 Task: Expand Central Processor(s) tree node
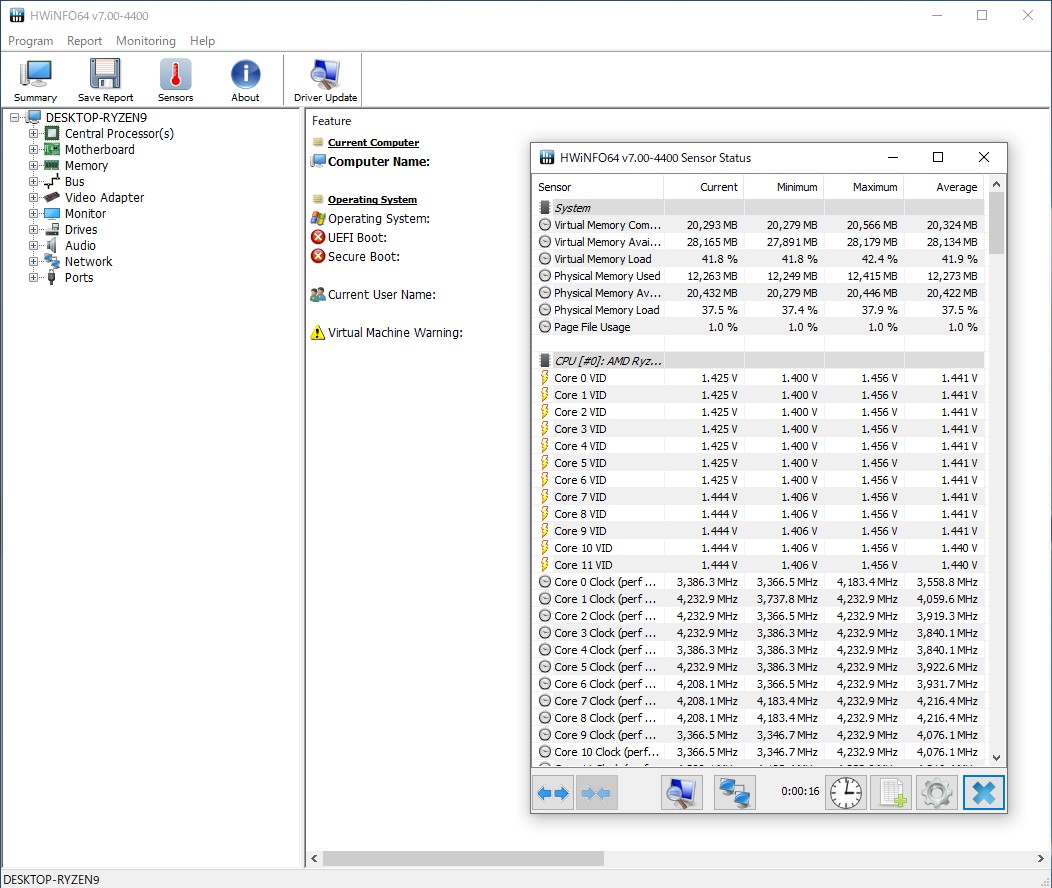click(33, 133)
